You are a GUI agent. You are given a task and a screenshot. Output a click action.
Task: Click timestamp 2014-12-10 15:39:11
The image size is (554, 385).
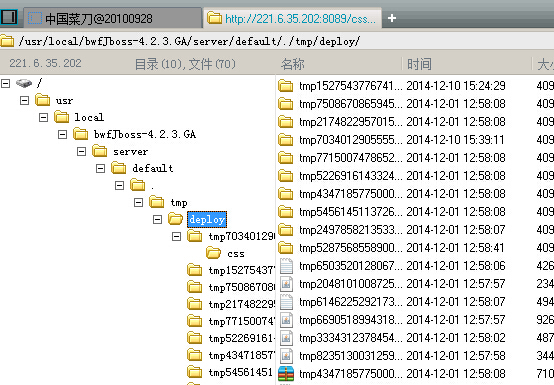(456, 140)
